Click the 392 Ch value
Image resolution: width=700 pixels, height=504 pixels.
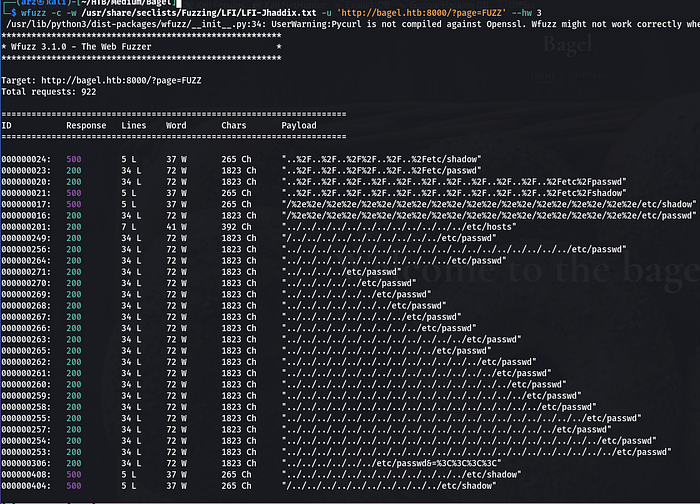[236, 227]
